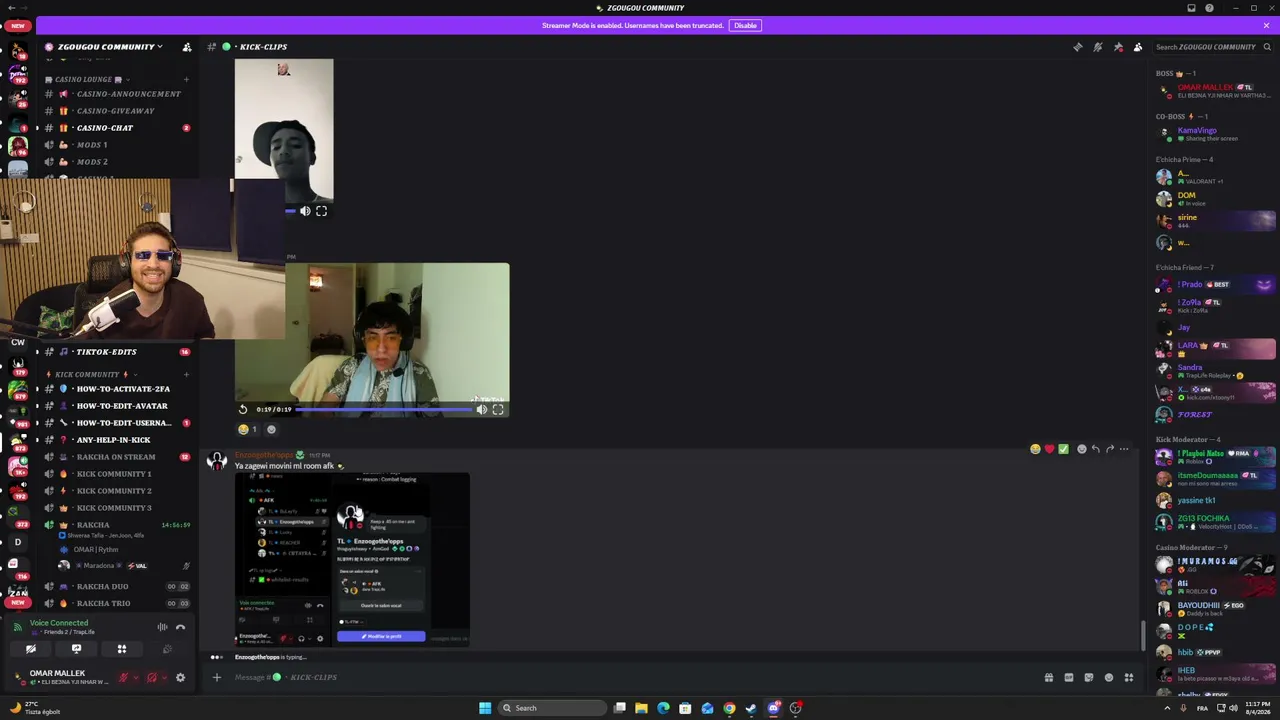Image resolution: width=1280 pixels, height=720 pixels.
Task: Toggle the laughing emoji reaction count
Action: [x=248, y=429]
